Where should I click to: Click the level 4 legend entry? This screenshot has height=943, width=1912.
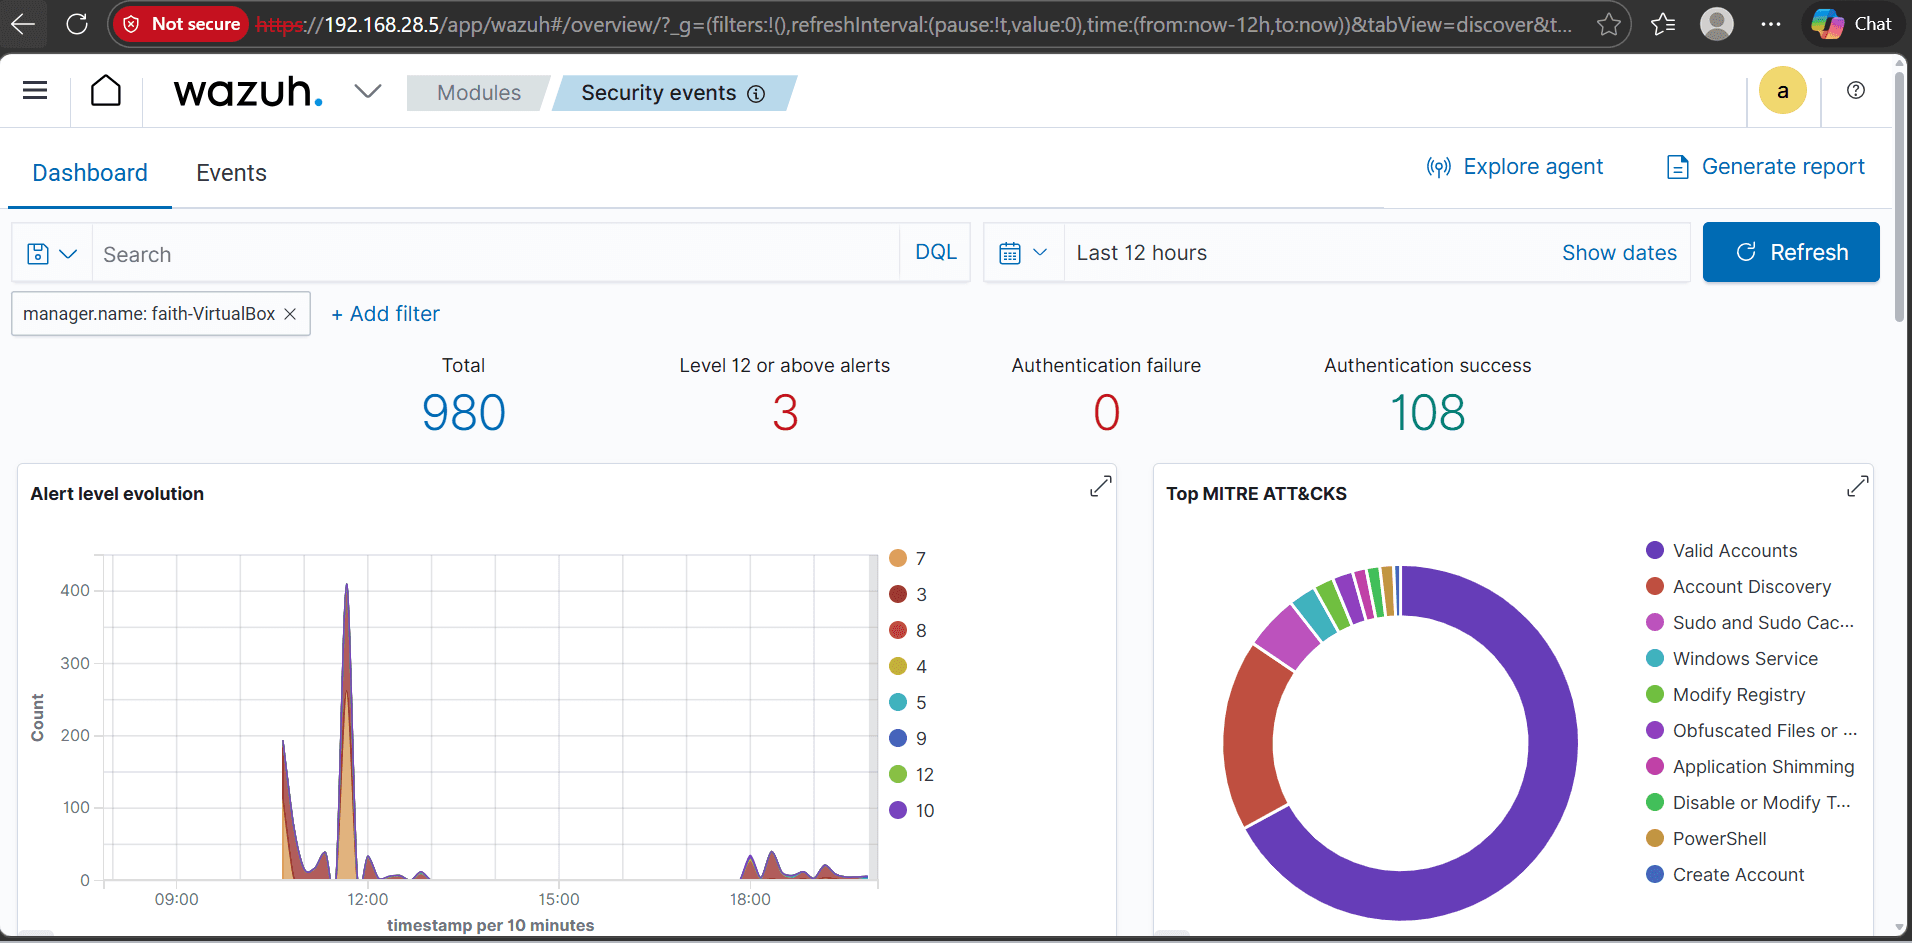pos(909,666)
